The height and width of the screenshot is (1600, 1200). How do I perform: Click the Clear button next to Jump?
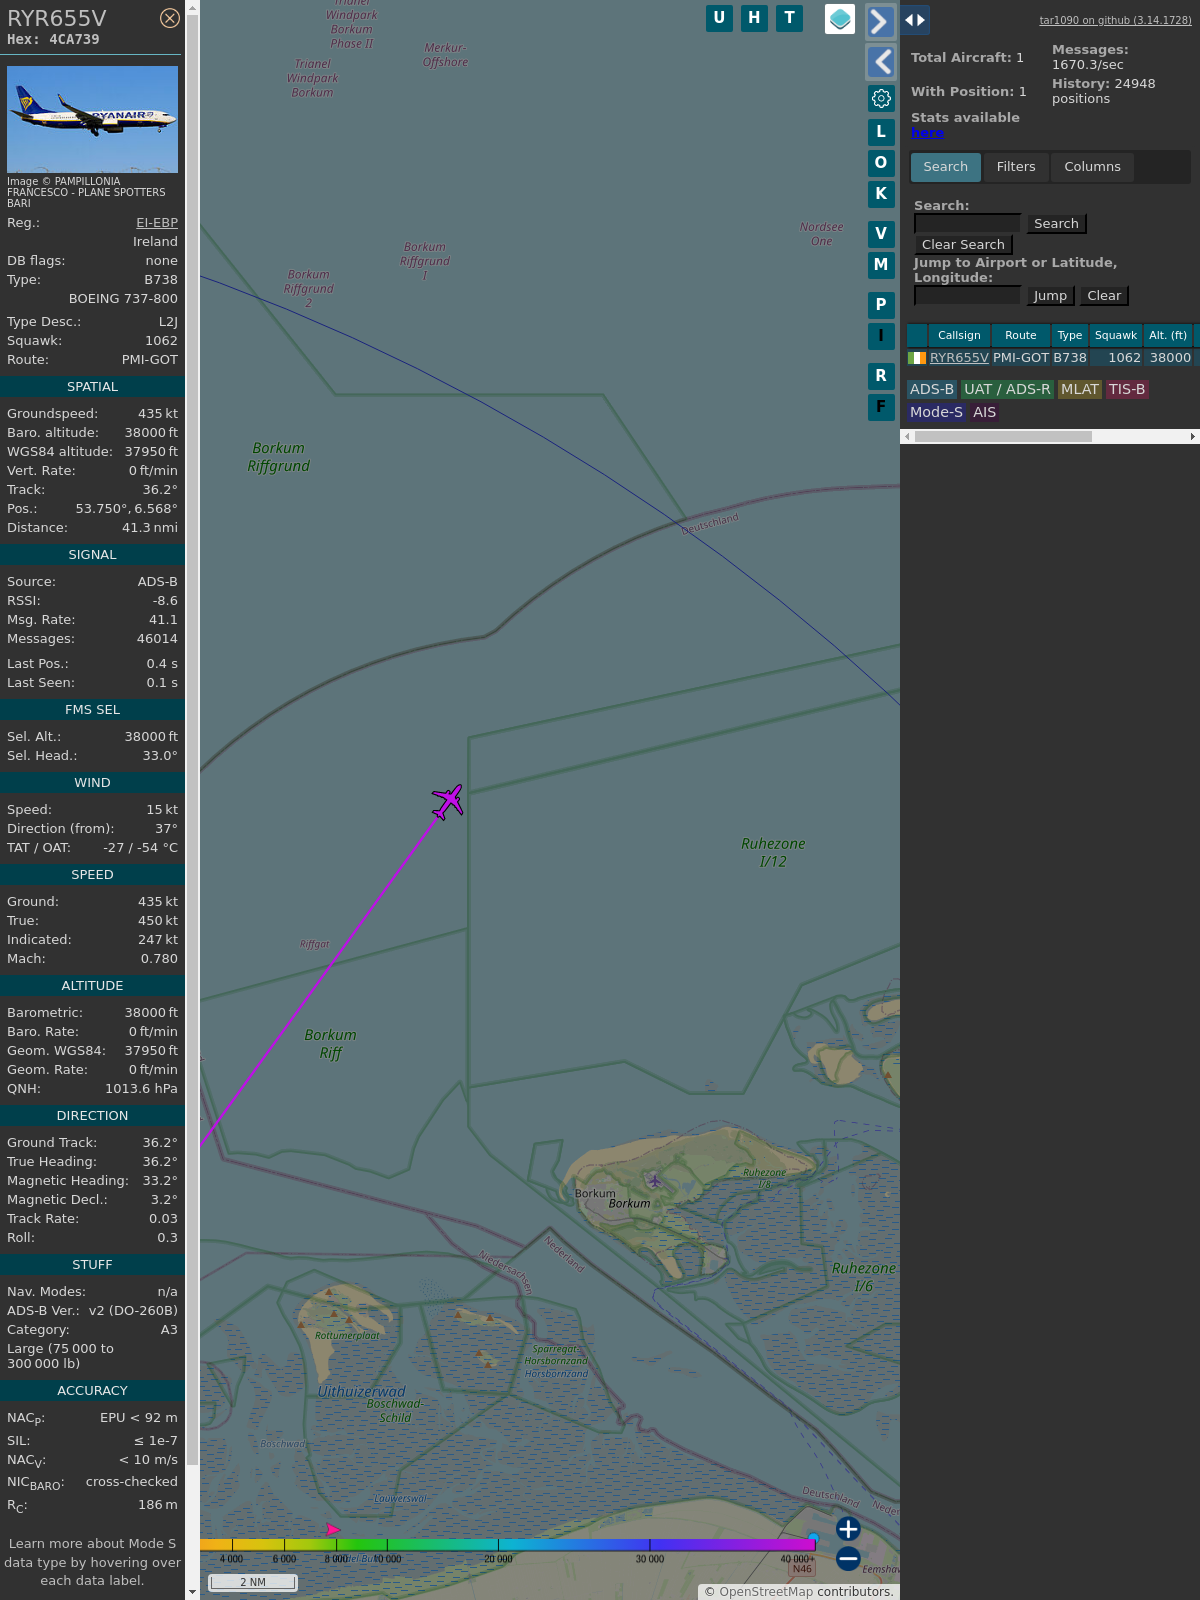(x=1104, y=296)
